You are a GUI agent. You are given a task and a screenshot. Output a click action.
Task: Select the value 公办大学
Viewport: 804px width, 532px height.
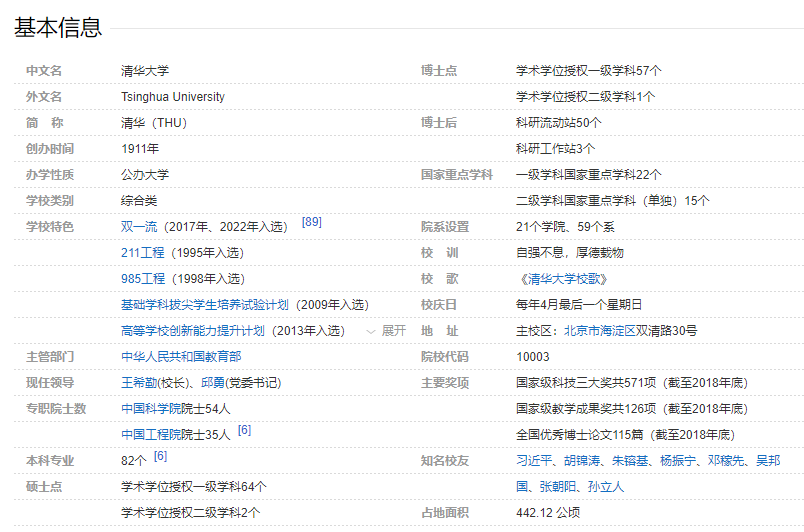point(145,175)
